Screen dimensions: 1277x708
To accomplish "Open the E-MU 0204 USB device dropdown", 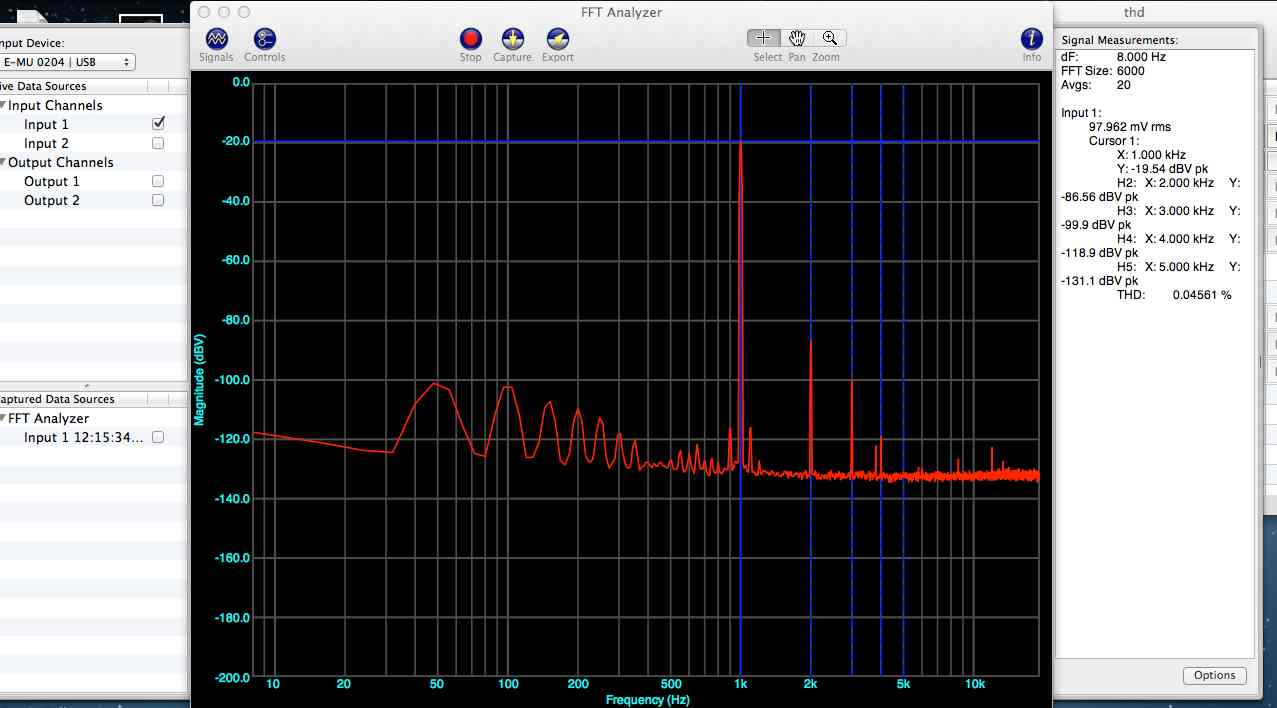I will pos(67,62).
